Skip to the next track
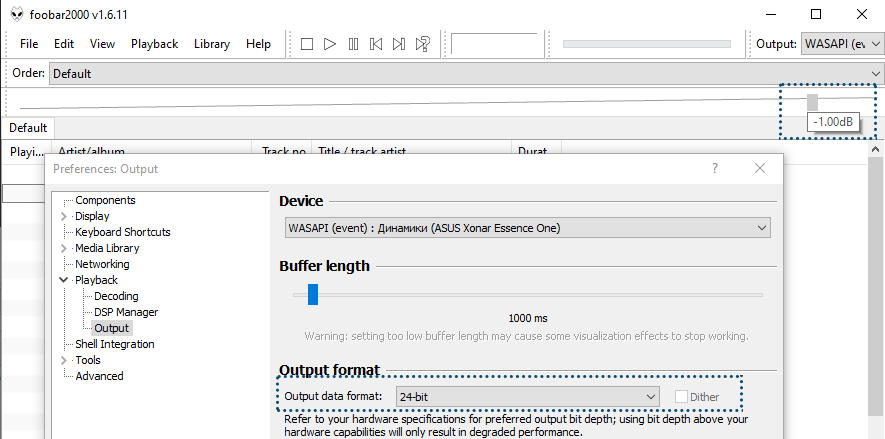Viewport: 885px width, 439px height. coord(399,44)
